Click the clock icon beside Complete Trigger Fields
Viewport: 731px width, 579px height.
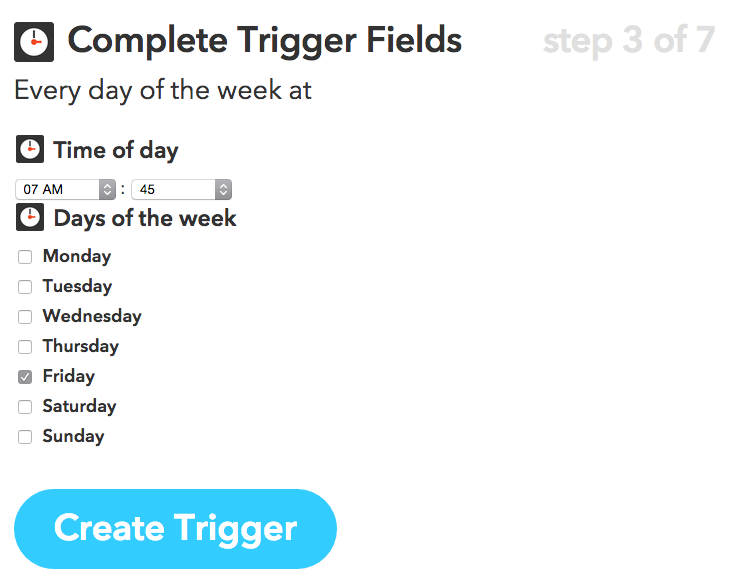[x=34, y=41]
